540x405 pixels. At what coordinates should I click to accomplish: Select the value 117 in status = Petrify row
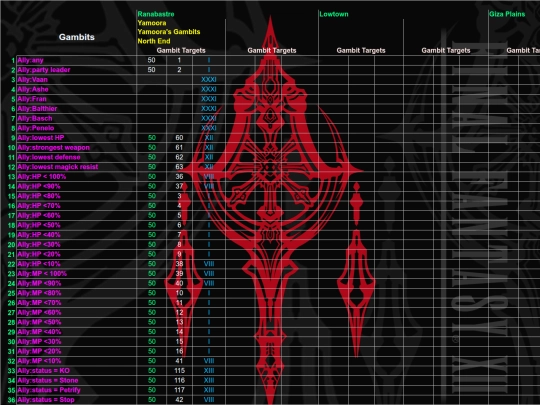point(179,390)
